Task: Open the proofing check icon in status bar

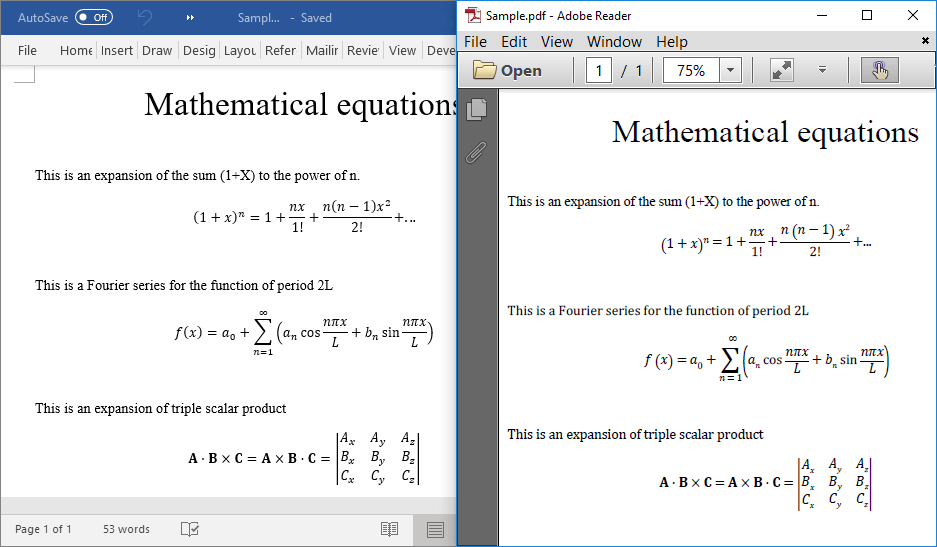Action: pos(190,529)
